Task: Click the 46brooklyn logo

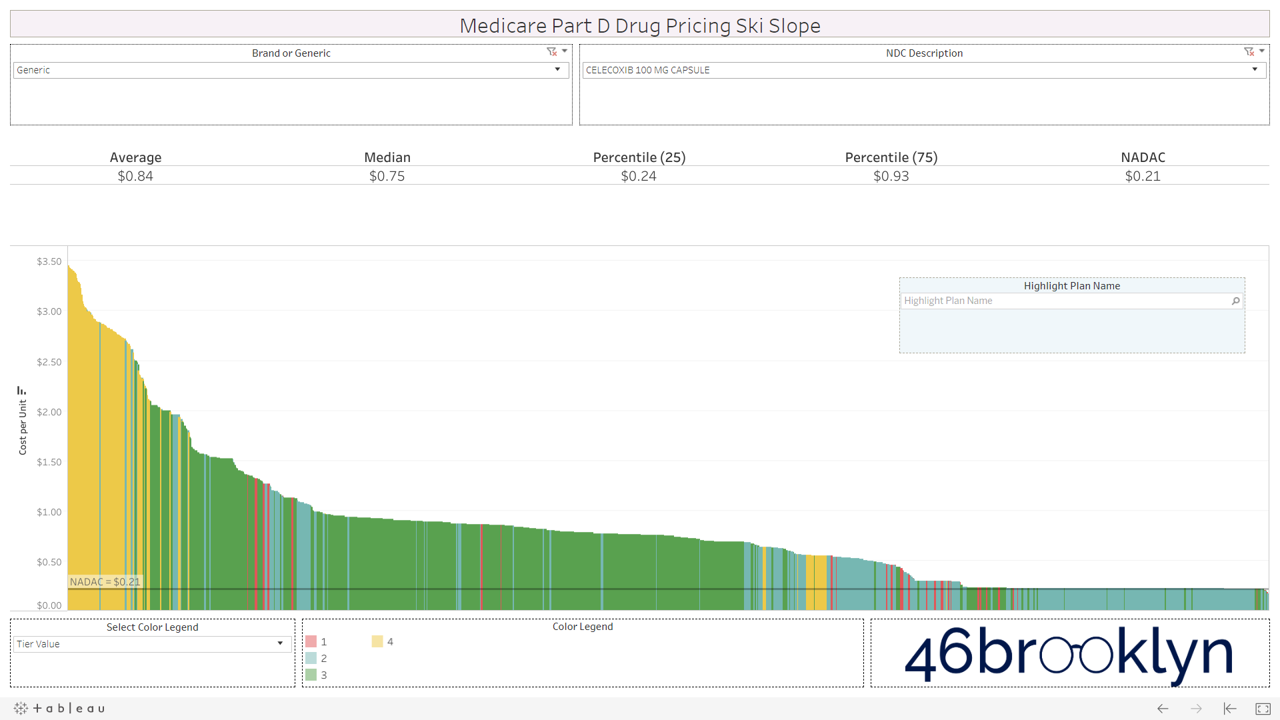Action: pyautogui.click(x=1070, y=655)
